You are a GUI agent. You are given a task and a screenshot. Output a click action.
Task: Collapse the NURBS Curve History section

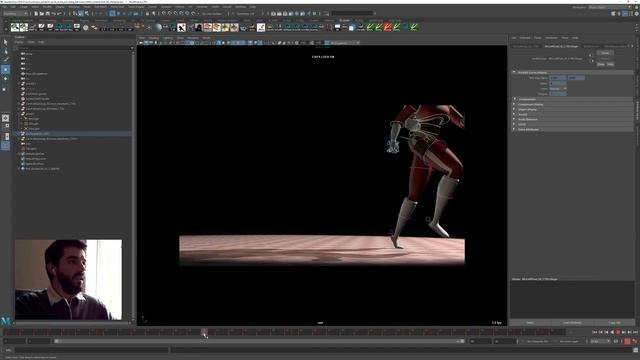[x=571, y=72]
